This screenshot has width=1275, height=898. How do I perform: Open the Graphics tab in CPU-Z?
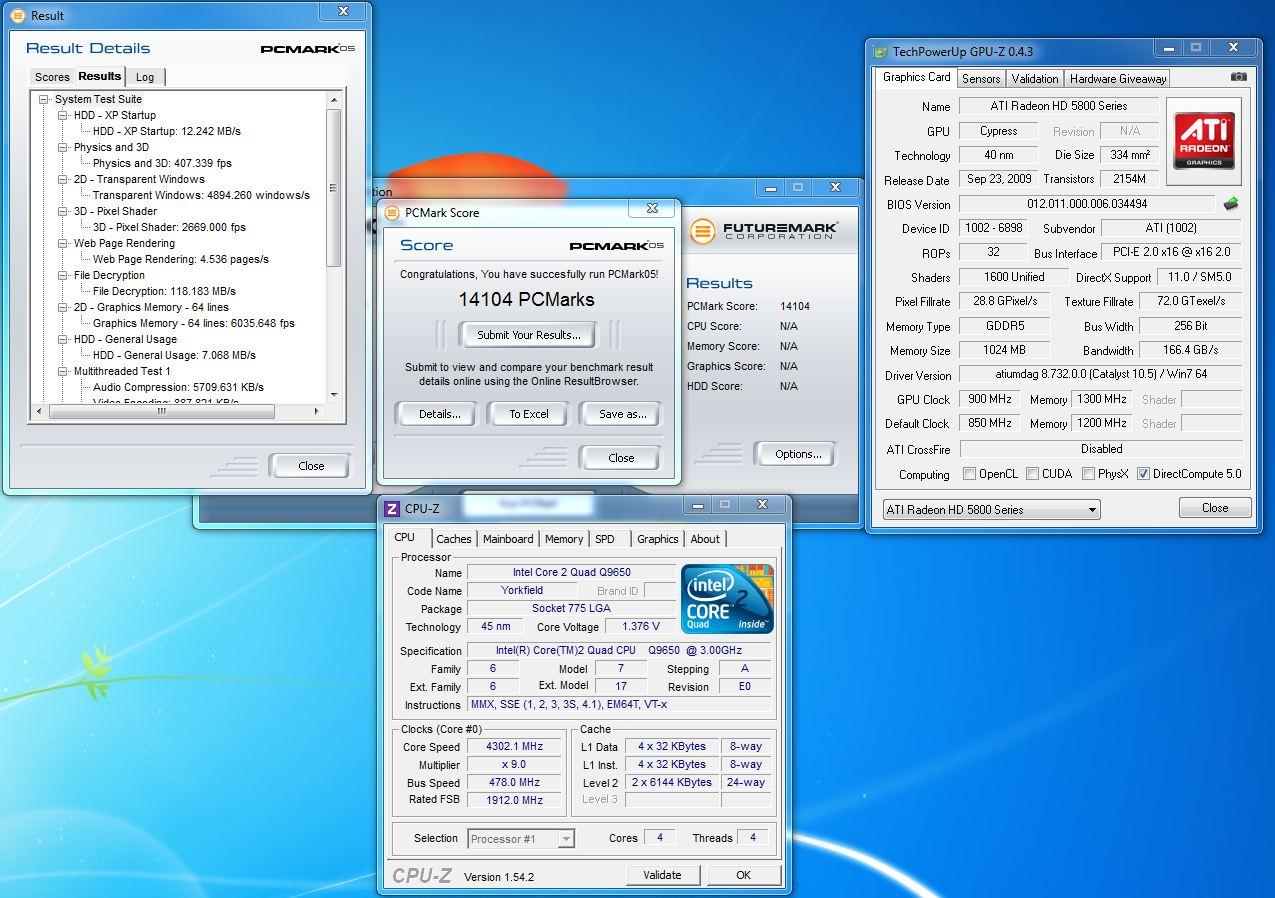tap(658, 539)
